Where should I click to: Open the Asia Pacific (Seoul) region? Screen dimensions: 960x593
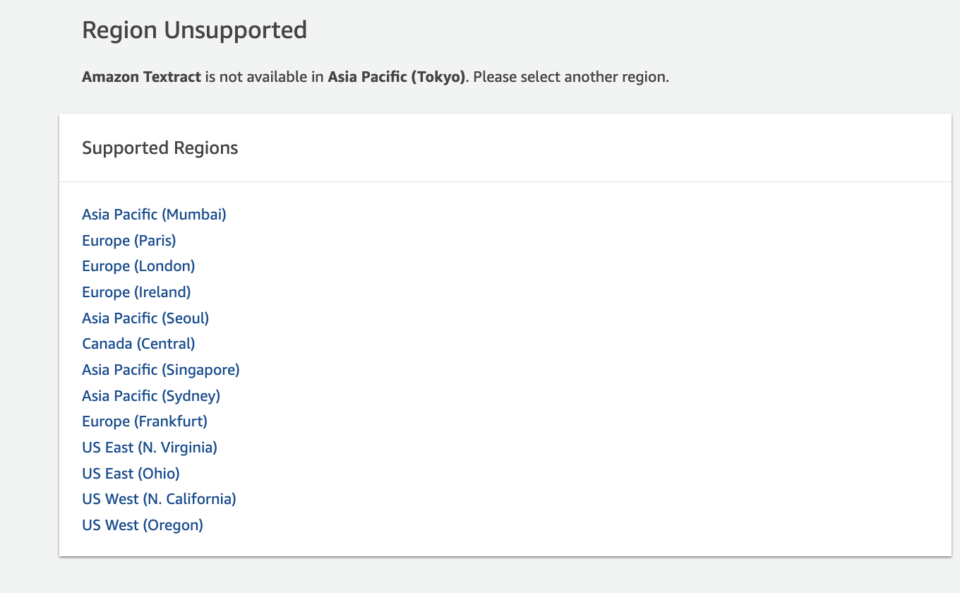coord(145,318)
